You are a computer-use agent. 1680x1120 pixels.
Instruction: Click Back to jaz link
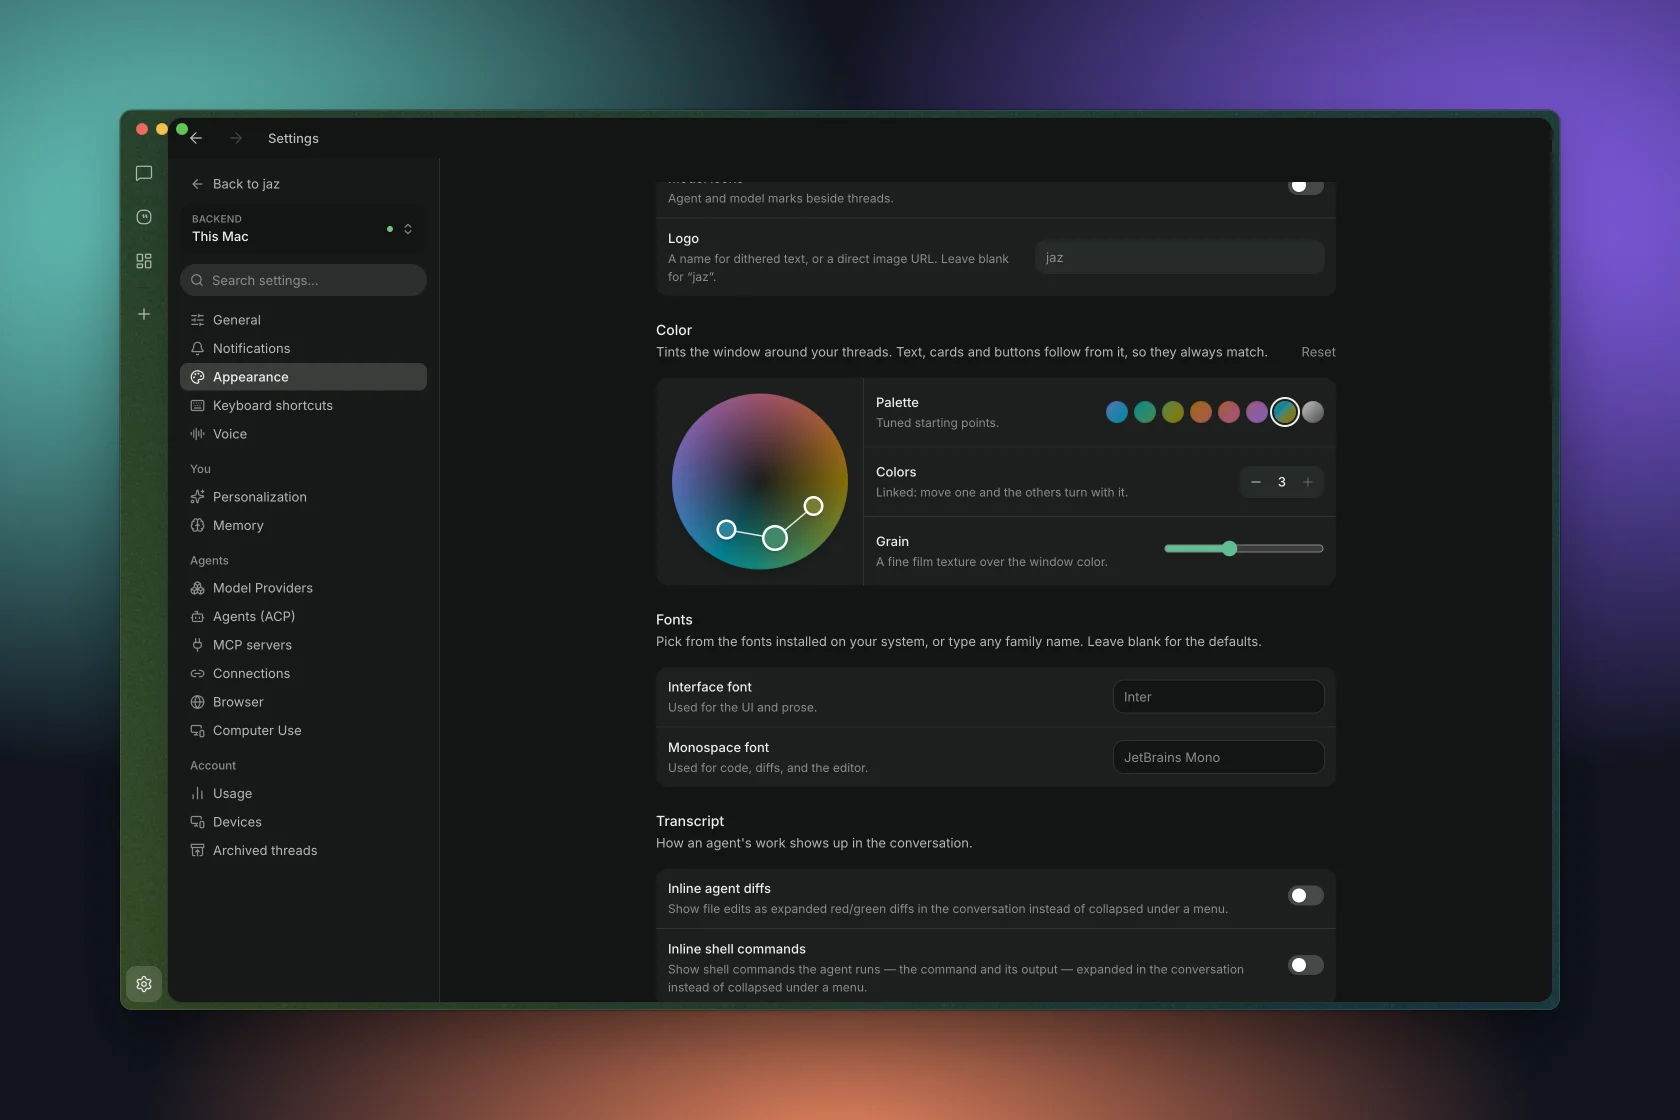click(235, 184)
